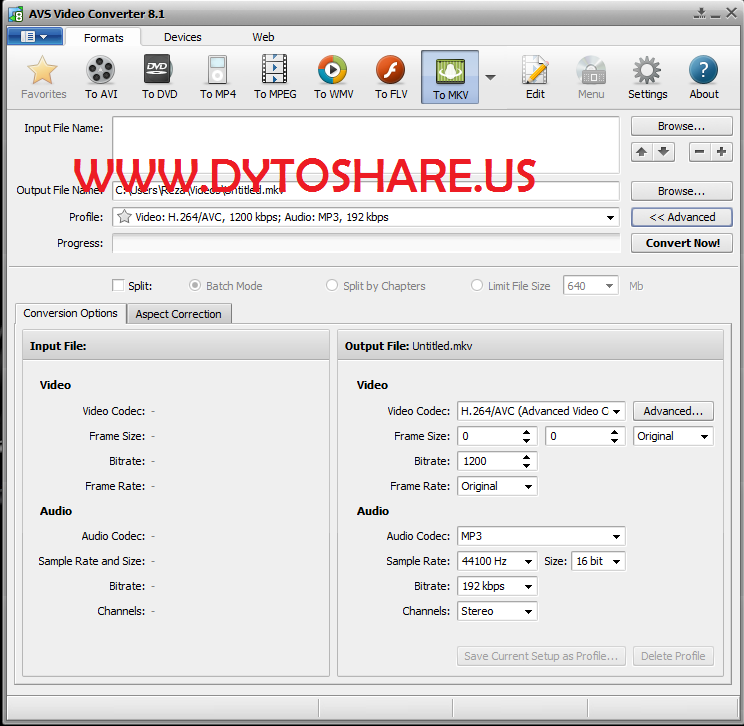Switch to the Web tab

pos(263,37)
